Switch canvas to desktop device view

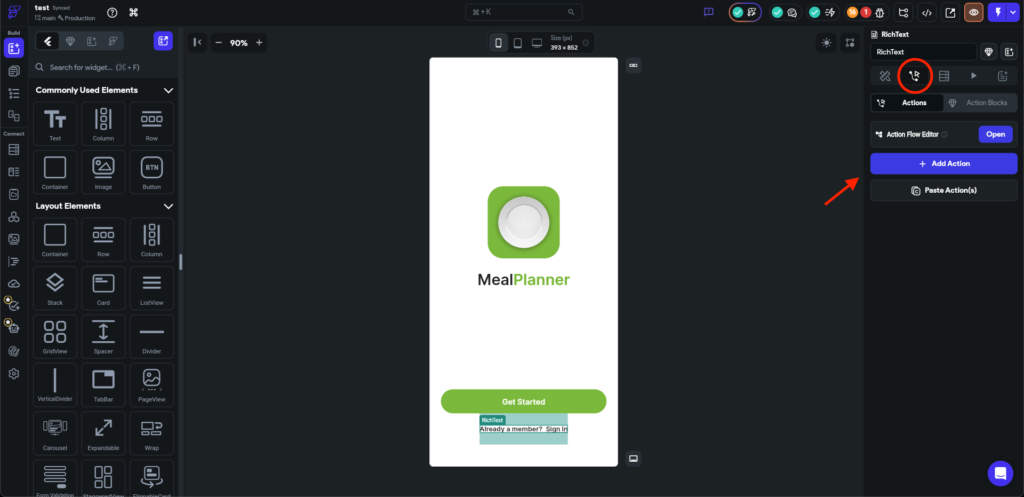click(x=537, y=43)
